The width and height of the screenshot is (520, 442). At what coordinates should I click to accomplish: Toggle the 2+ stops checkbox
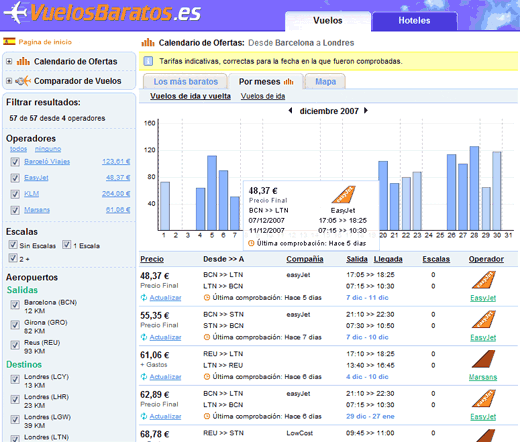tap(13, 258)
